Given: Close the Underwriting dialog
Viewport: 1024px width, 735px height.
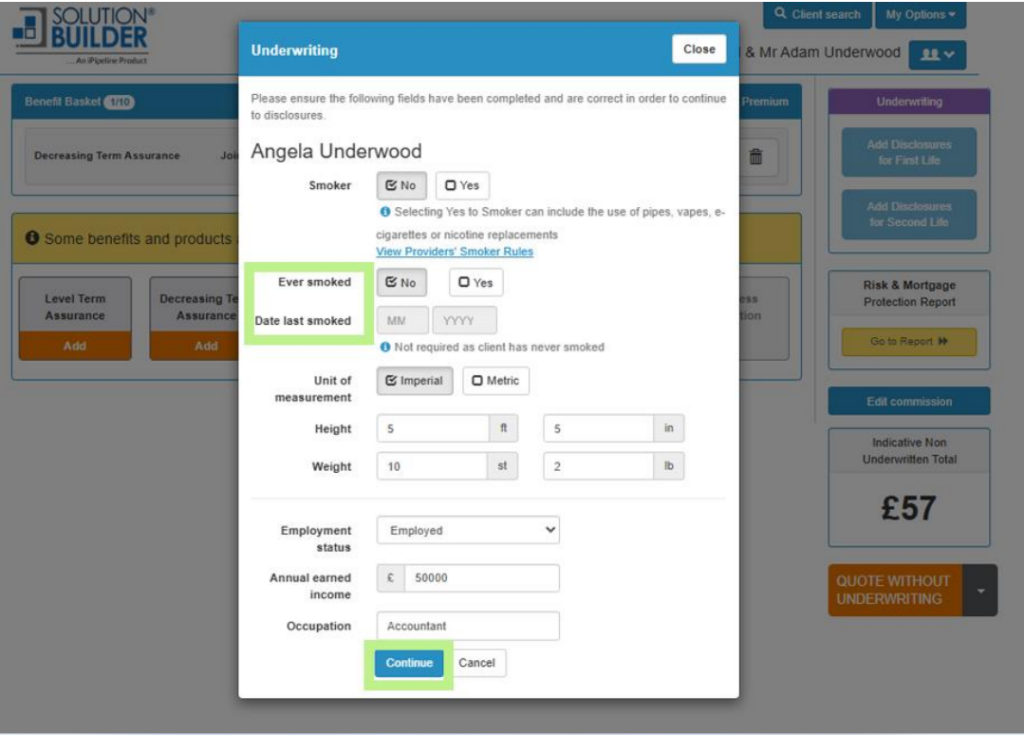Looking at the screenshot, I should (x=699, y=49).
